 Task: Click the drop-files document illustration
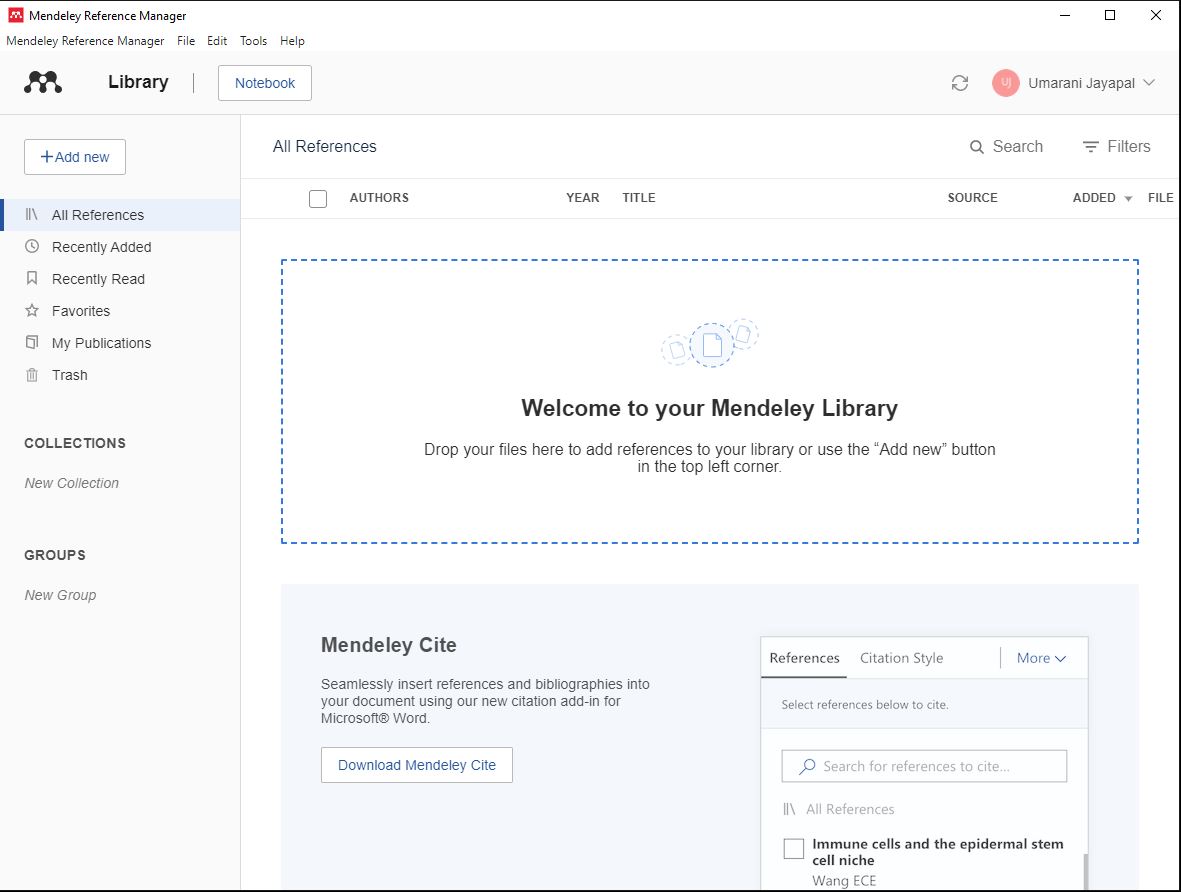(x=710, y=344)
